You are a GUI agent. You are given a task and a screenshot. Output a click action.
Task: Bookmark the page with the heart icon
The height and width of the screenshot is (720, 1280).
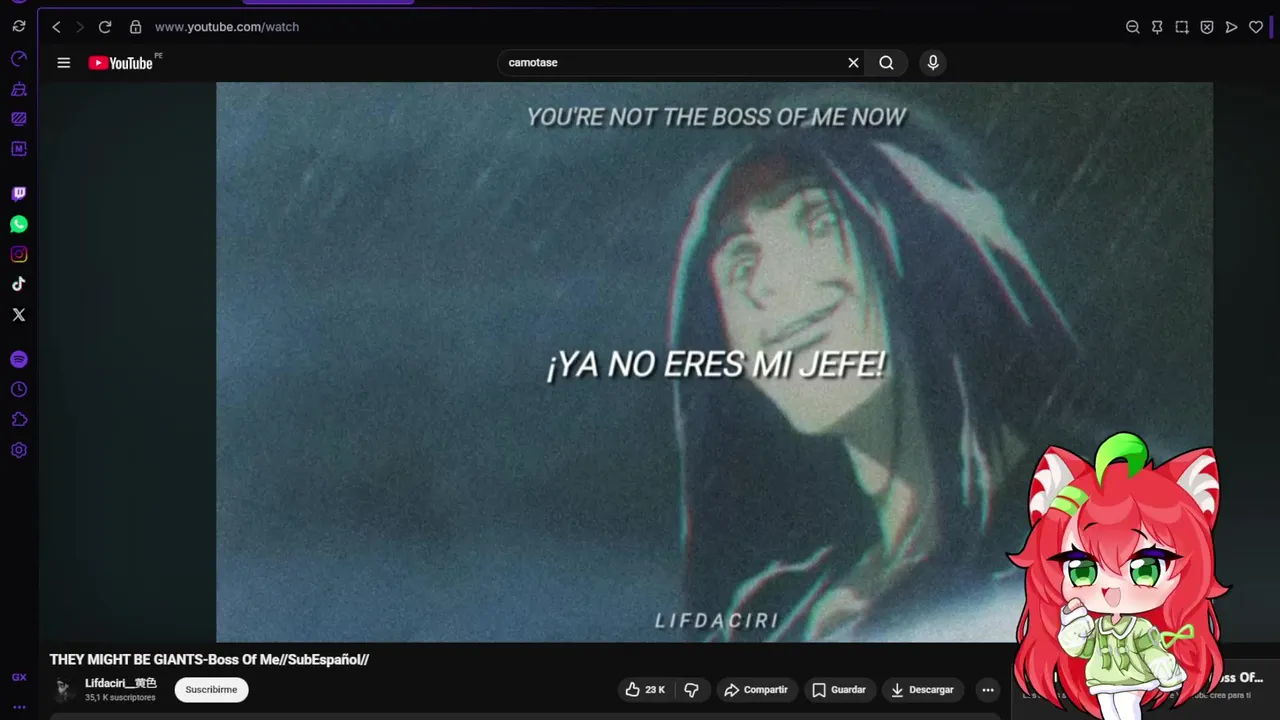click(1256, 27)
